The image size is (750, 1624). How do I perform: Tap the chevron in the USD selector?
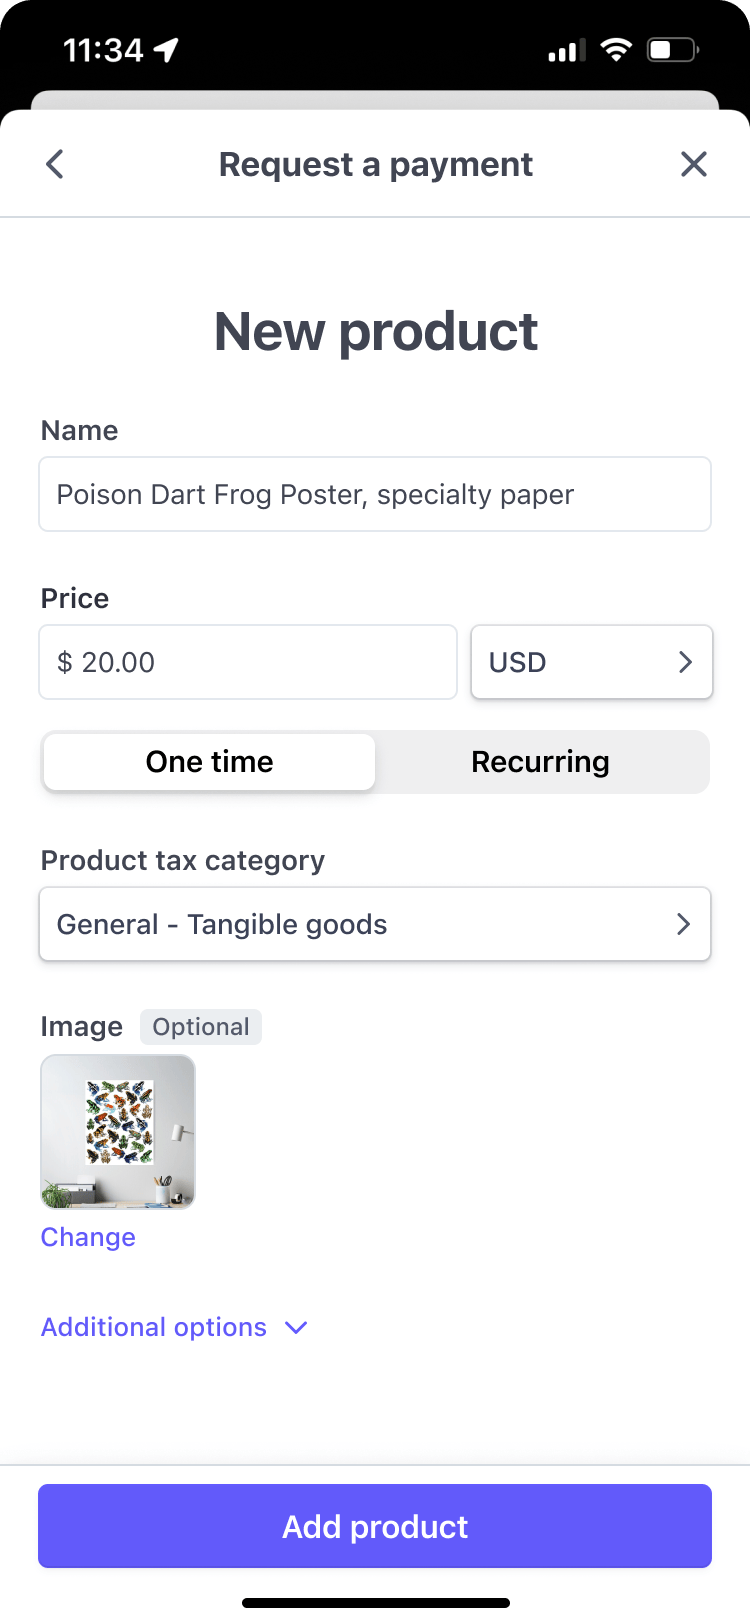(x=685, y=662)
